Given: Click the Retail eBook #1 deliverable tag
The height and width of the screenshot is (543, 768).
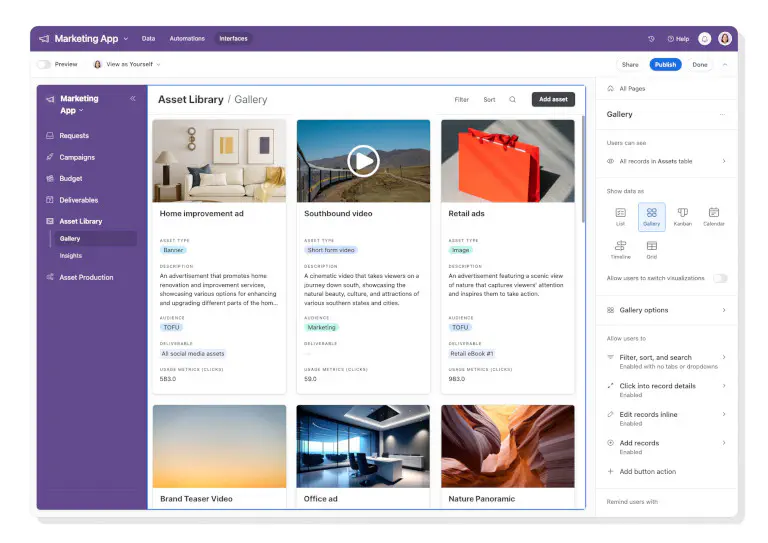Looking at the screenshot, I should click(472, 354).
